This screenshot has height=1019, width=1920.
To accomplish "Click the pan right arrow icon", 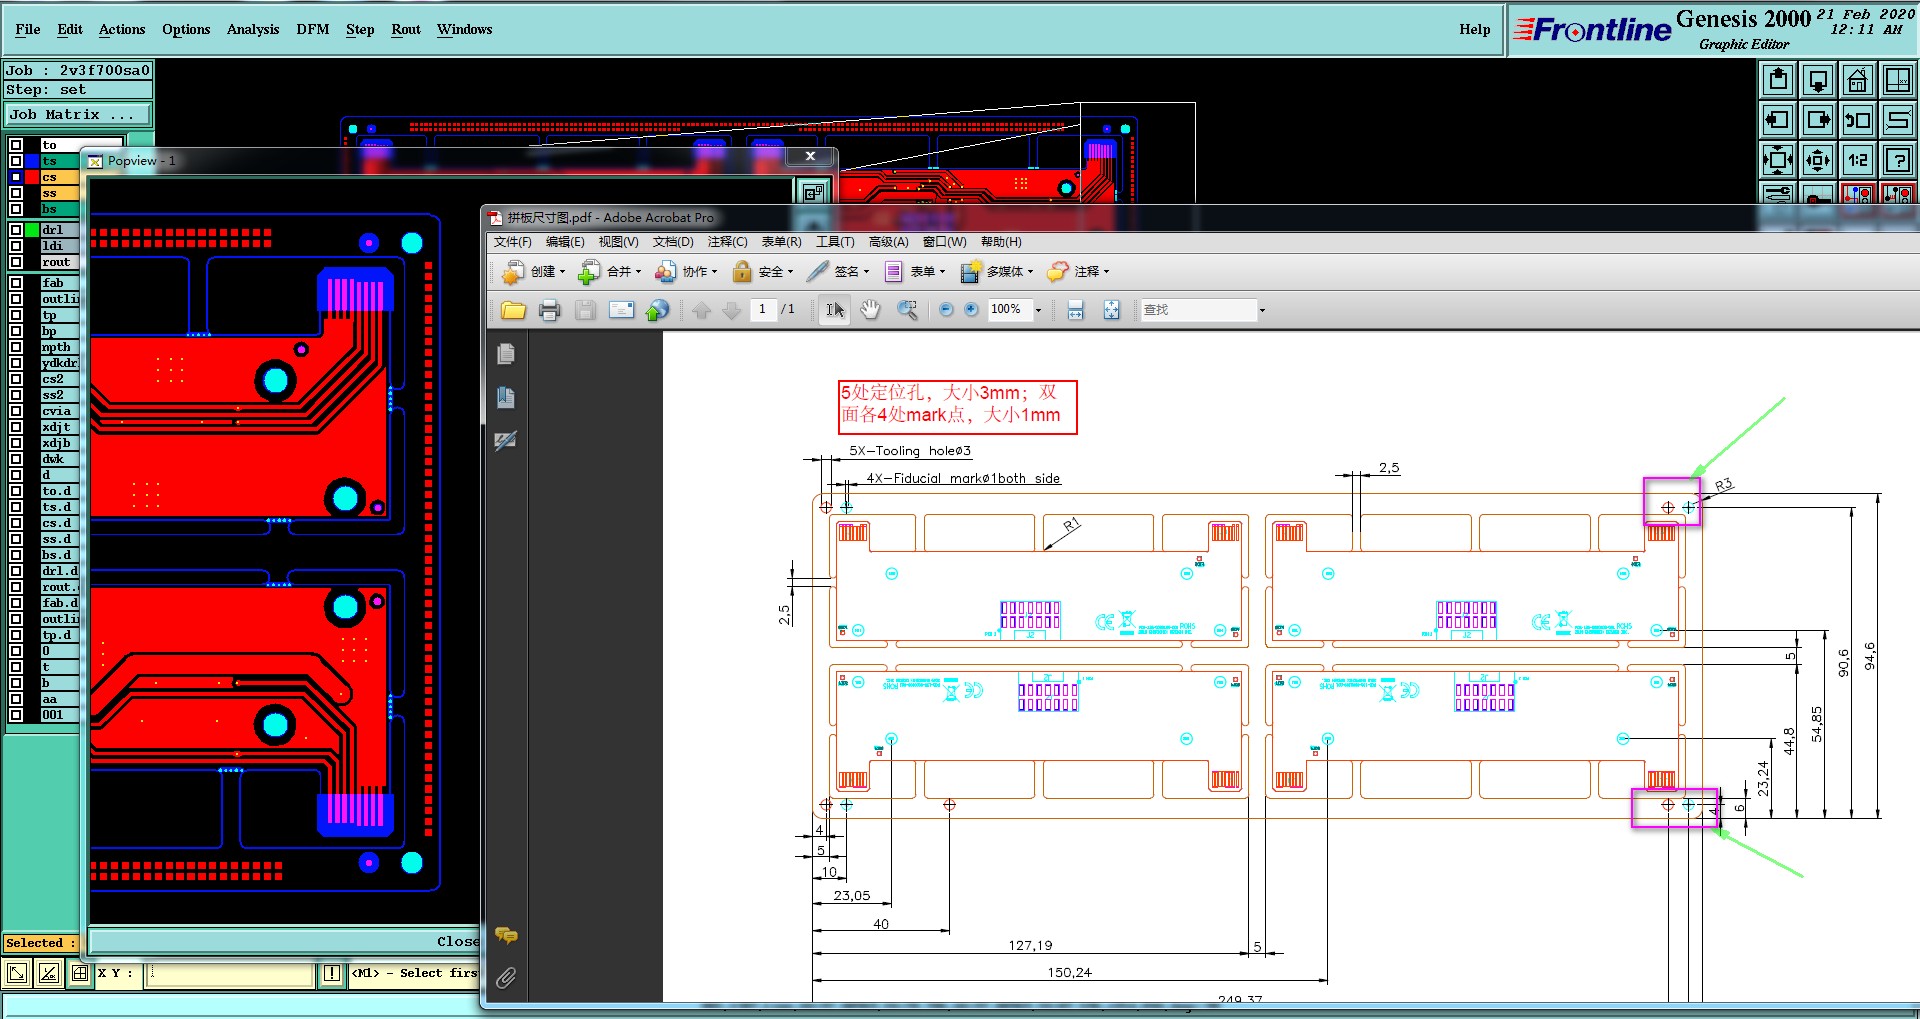I will pos(1817,120).
